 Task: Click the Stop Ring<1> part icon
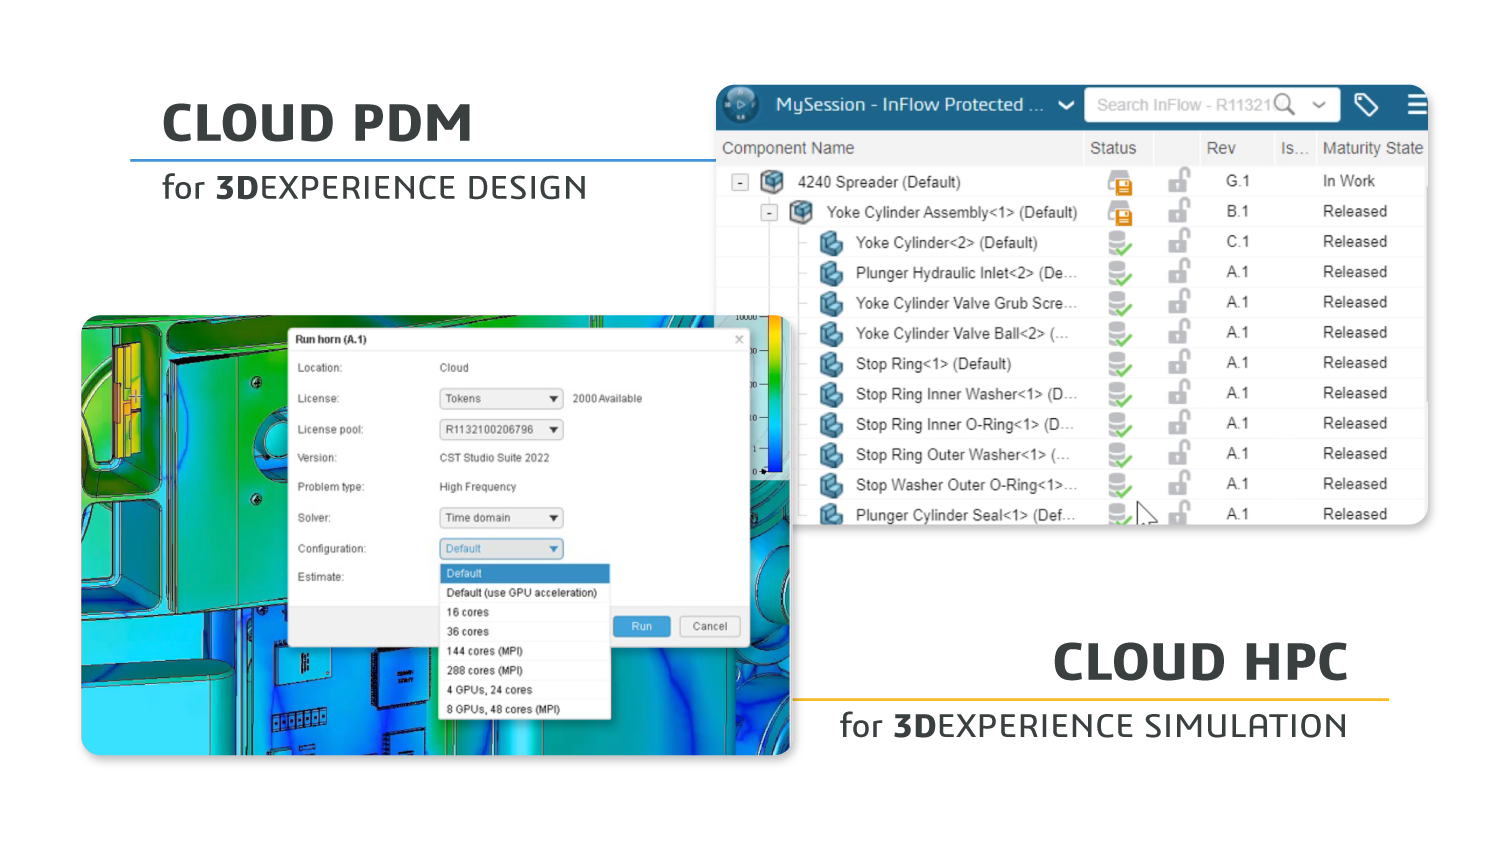click(831, 363)
